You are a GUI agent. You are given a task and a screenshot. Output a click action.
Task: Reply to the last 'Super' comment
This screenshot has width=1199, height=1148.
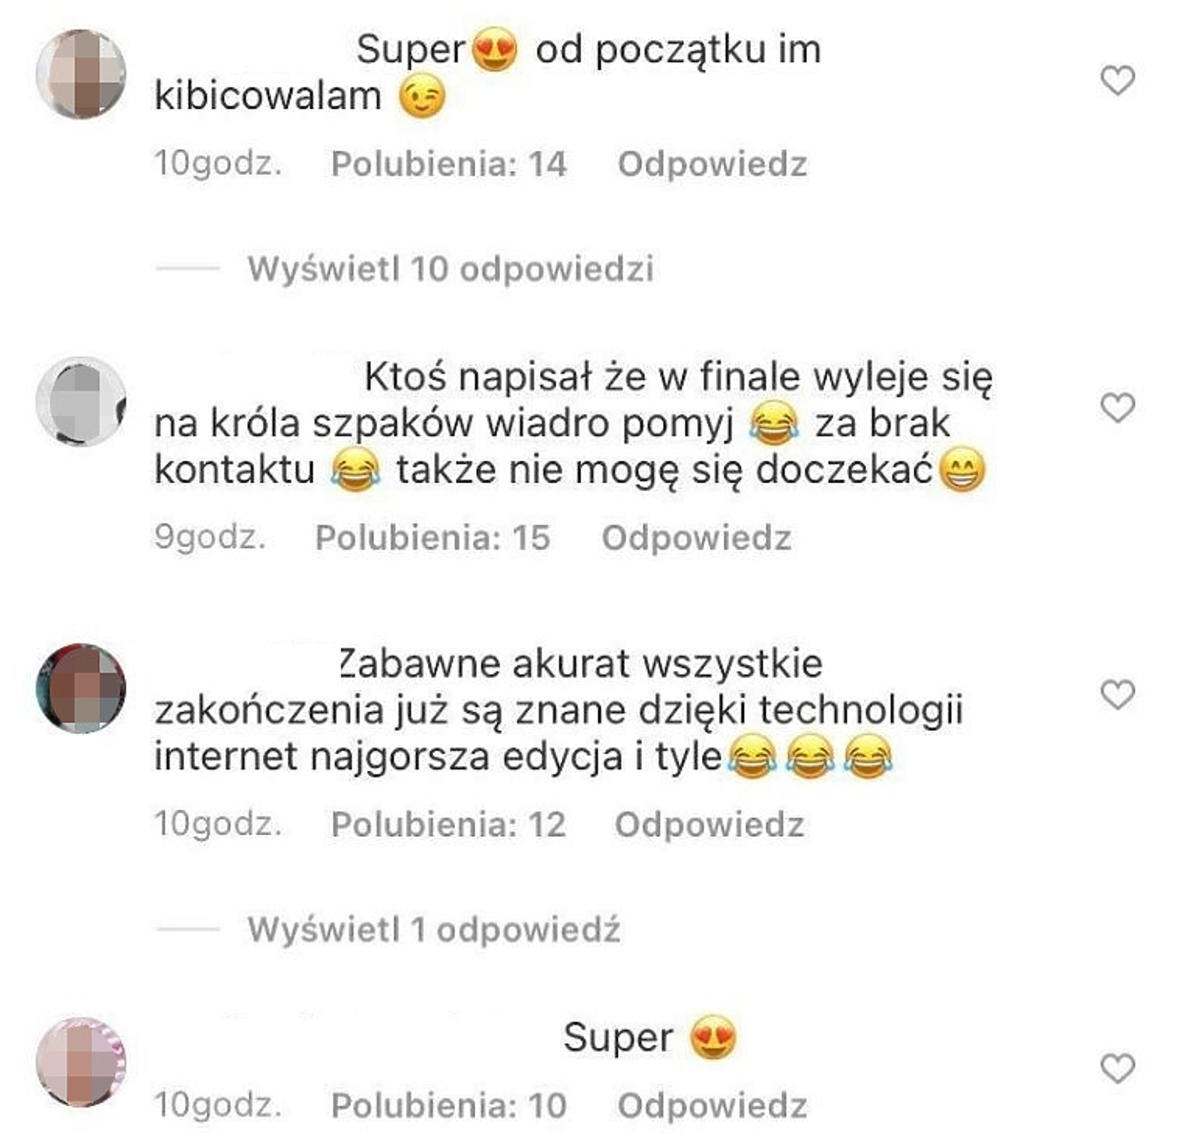tap(713, 1106)
